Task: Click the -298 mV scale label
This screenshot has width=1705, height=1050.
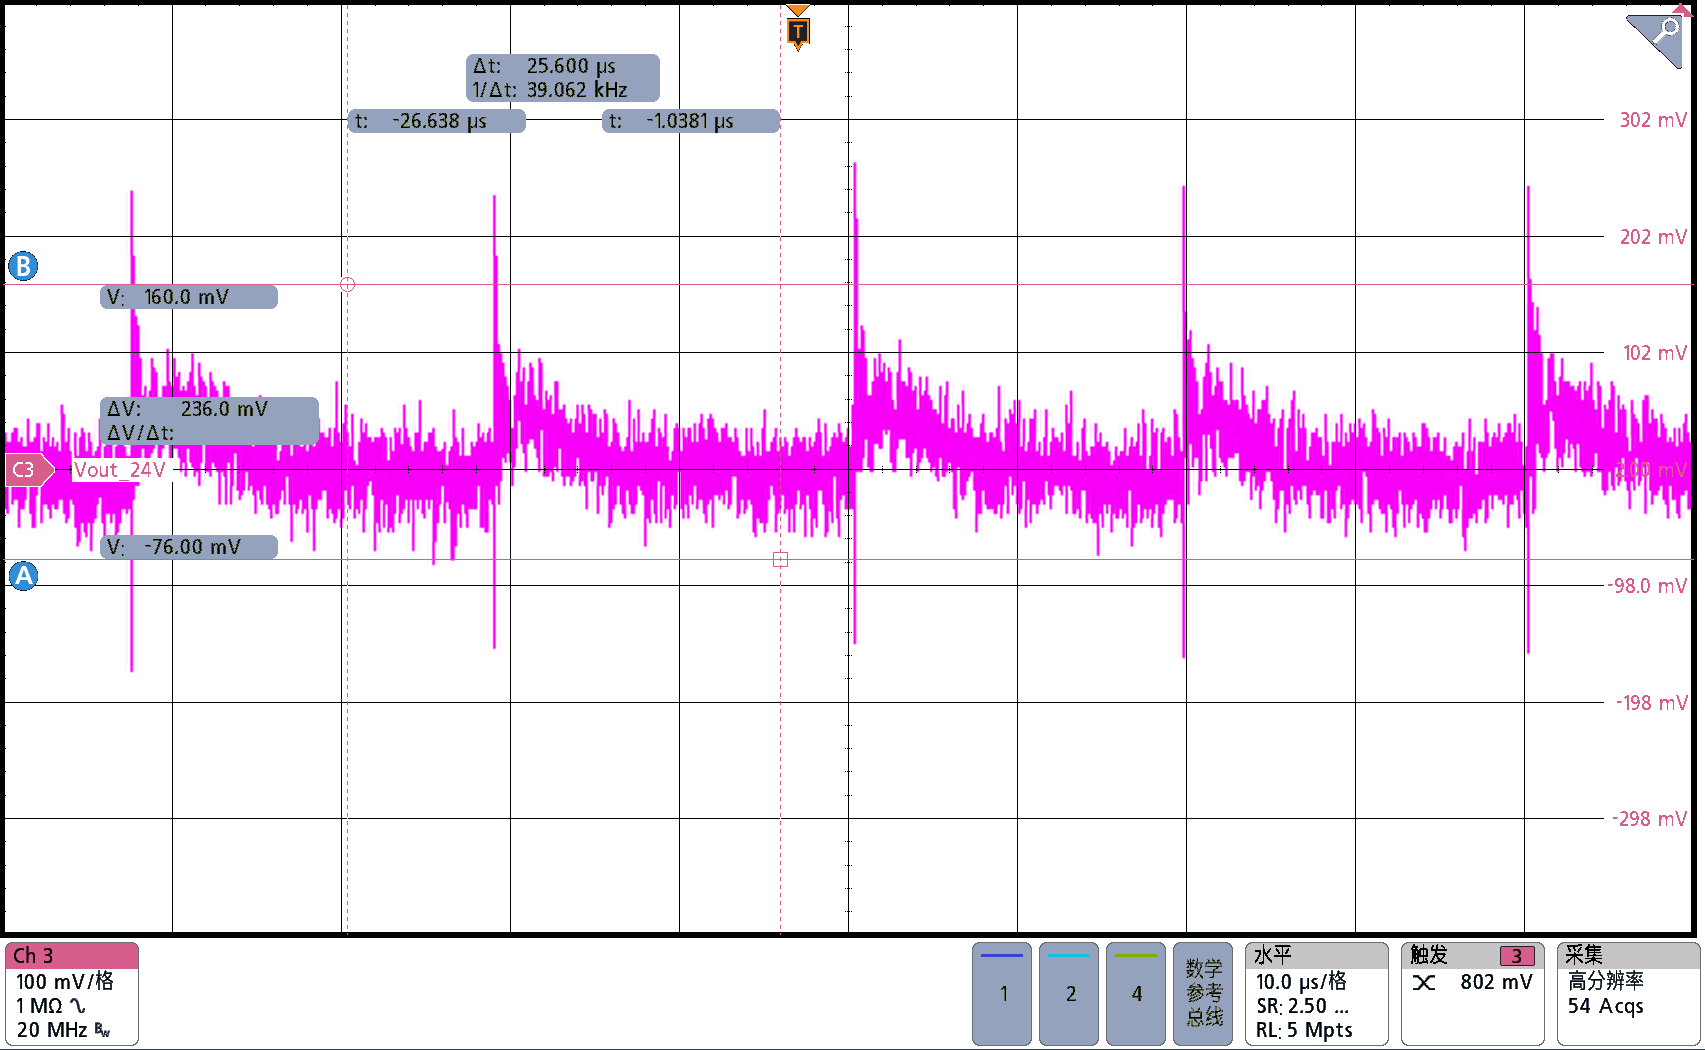Action: pyautogui.click(x=1649, y=819)
